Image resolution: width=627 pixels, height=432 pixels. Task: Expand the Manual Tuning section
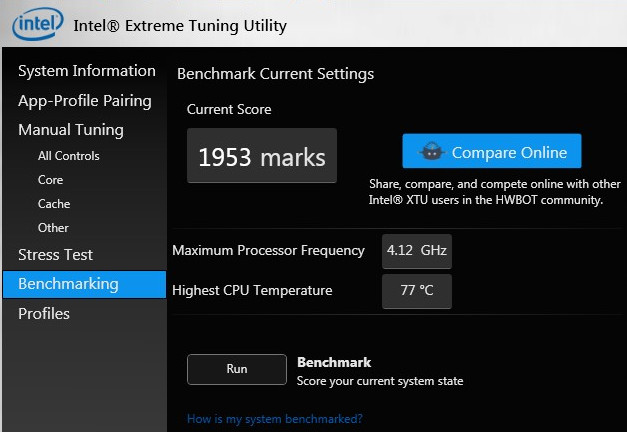70,130
